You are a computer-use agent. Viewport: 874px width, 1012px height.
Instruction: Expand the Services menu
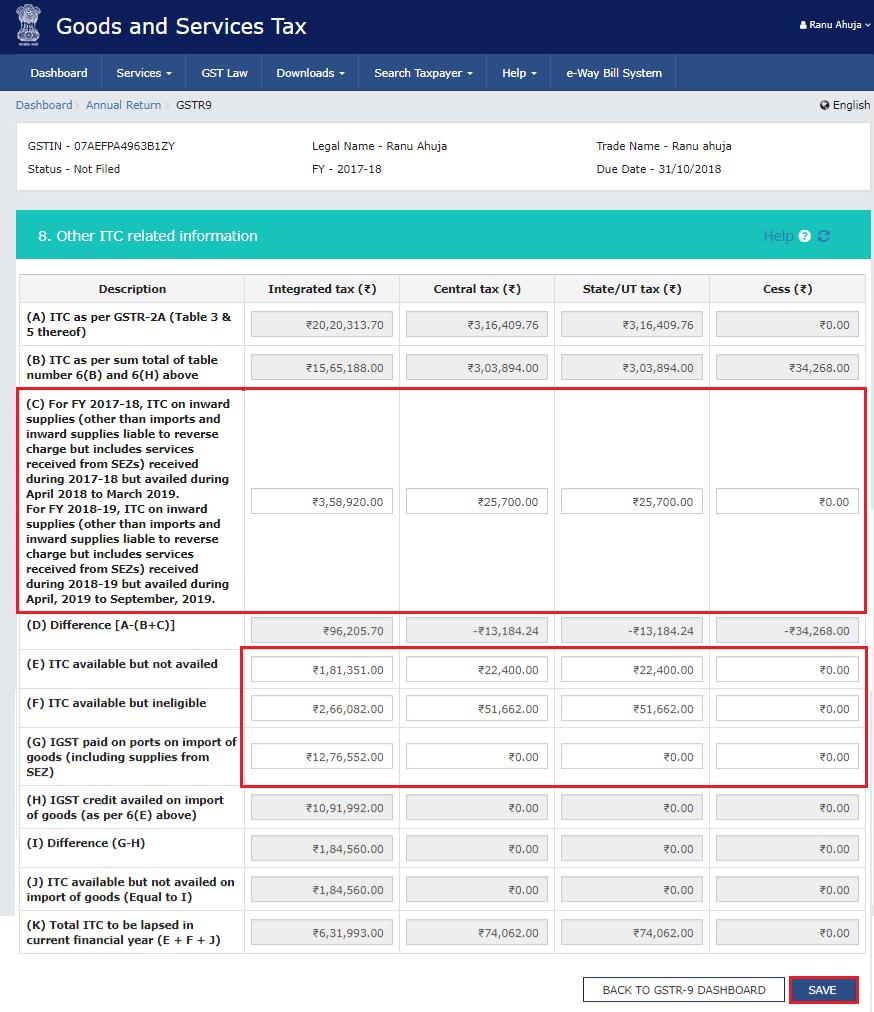144,72
